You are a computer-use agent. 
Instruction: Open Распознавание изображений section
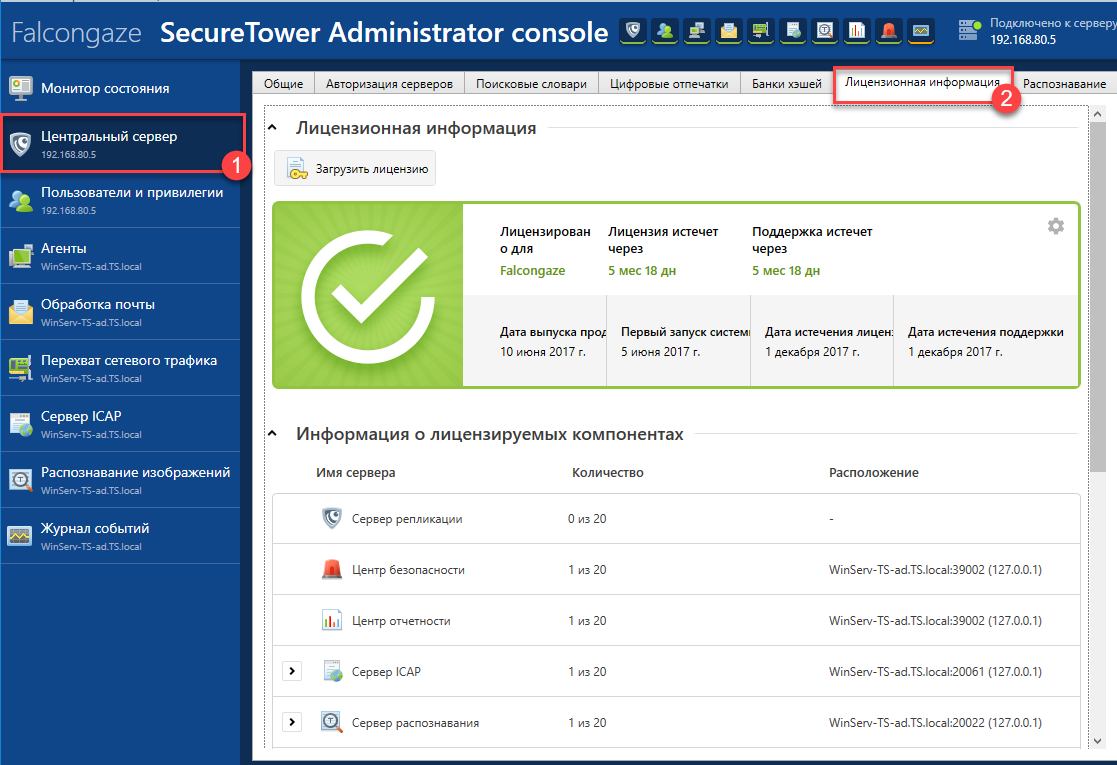120,480
